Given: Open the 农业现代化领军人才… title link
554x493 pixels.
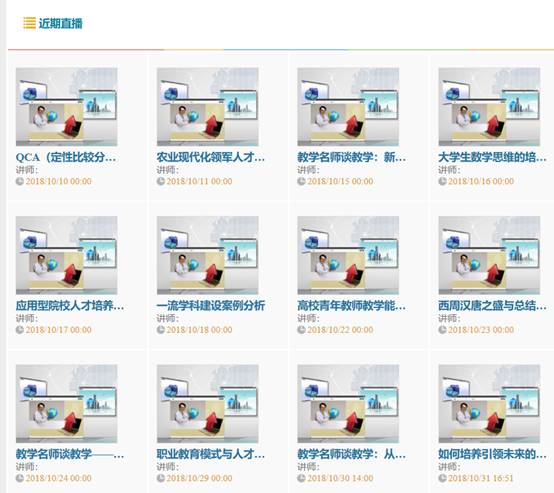Looking at the screenshot, I should click(211, 157).
